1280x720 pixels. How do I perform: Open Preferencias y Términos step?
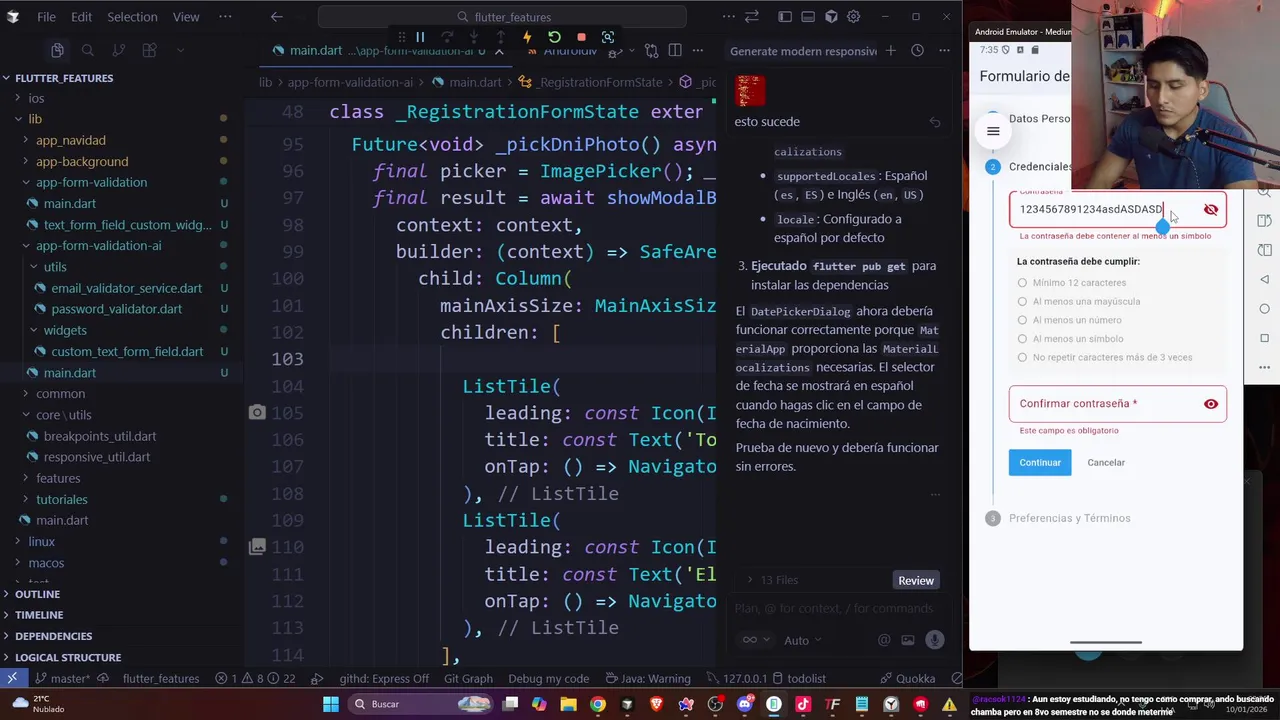coord(1069,518)
